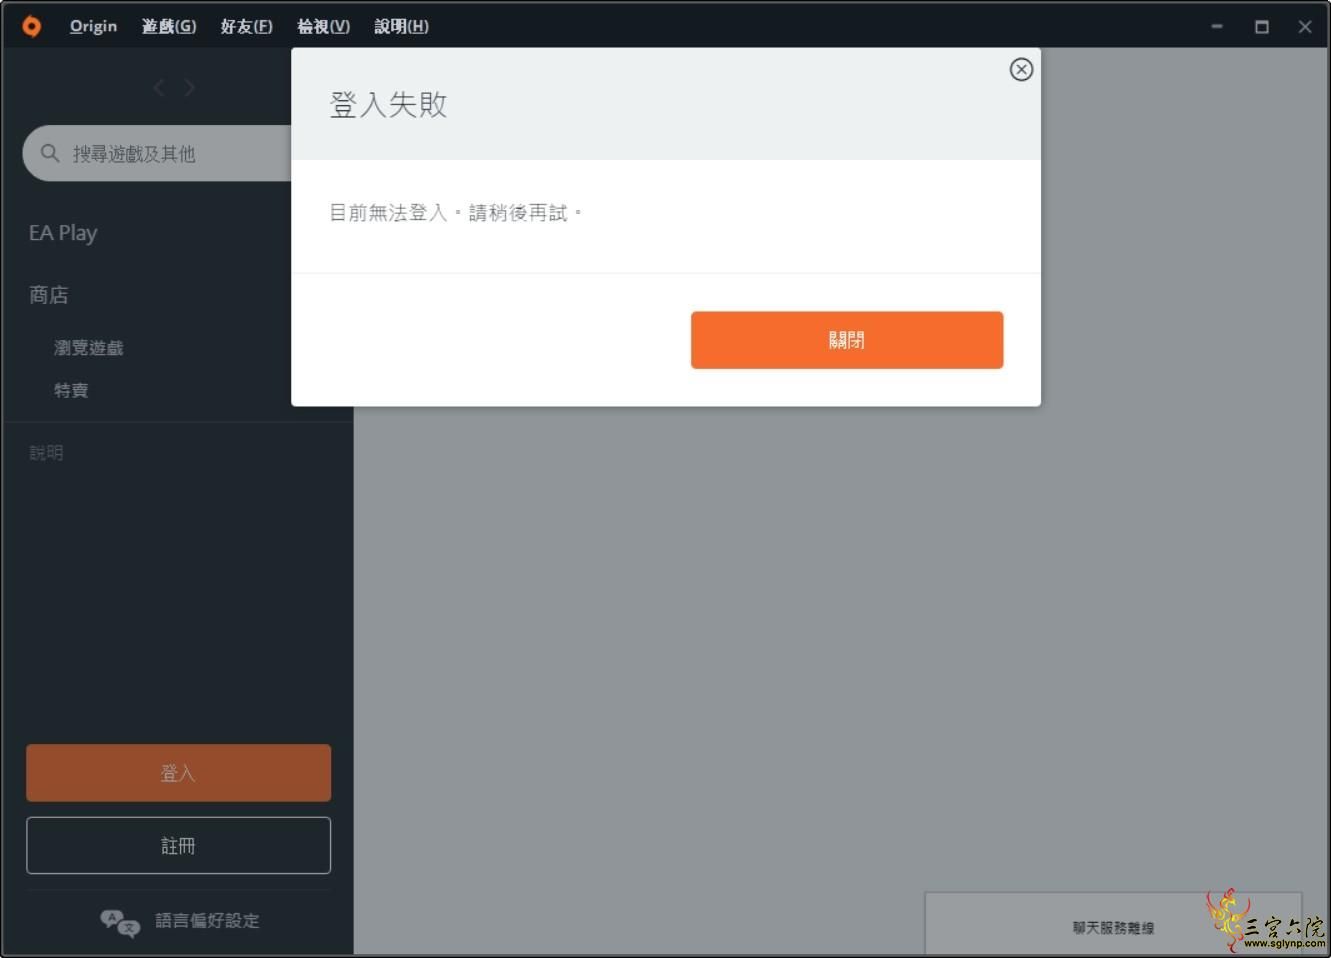The image size is (1331, 958).
Task: Click the language preference icon
Action: pyautogui.click(x=120, y=922)
